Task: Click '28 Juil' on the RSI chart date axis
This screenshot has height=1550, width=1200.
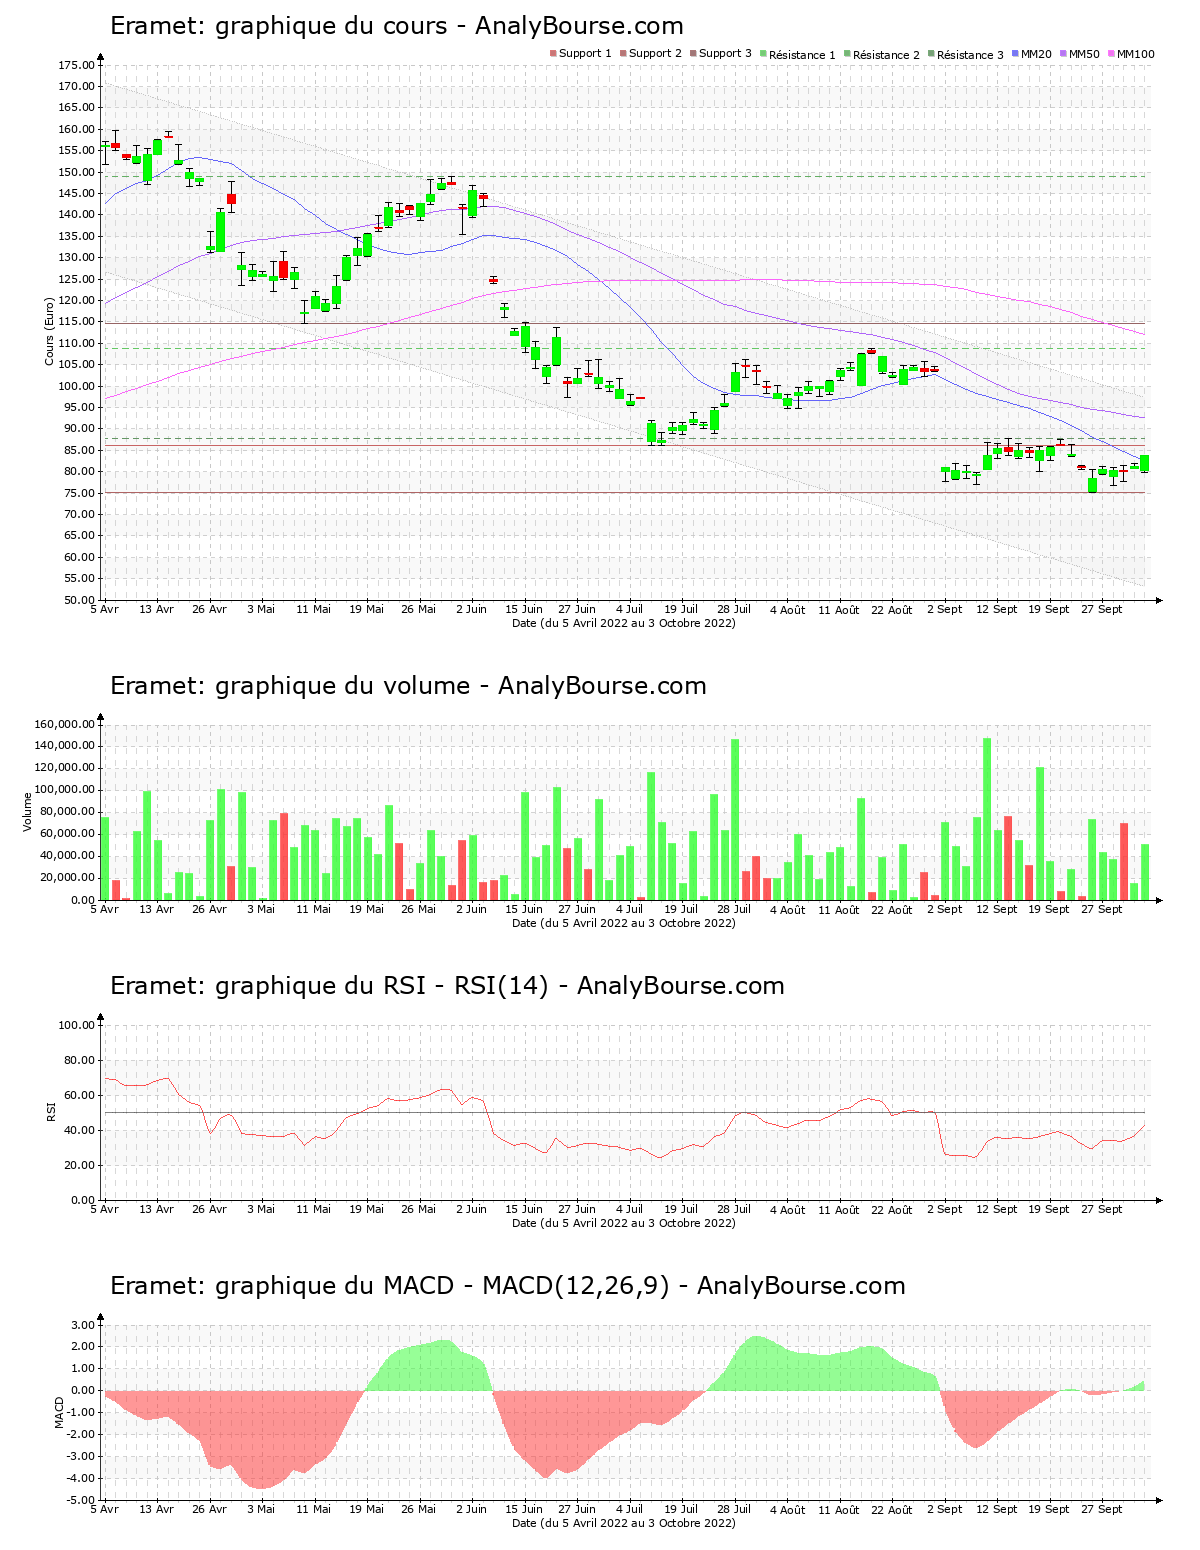Action: coord(734,1209)
